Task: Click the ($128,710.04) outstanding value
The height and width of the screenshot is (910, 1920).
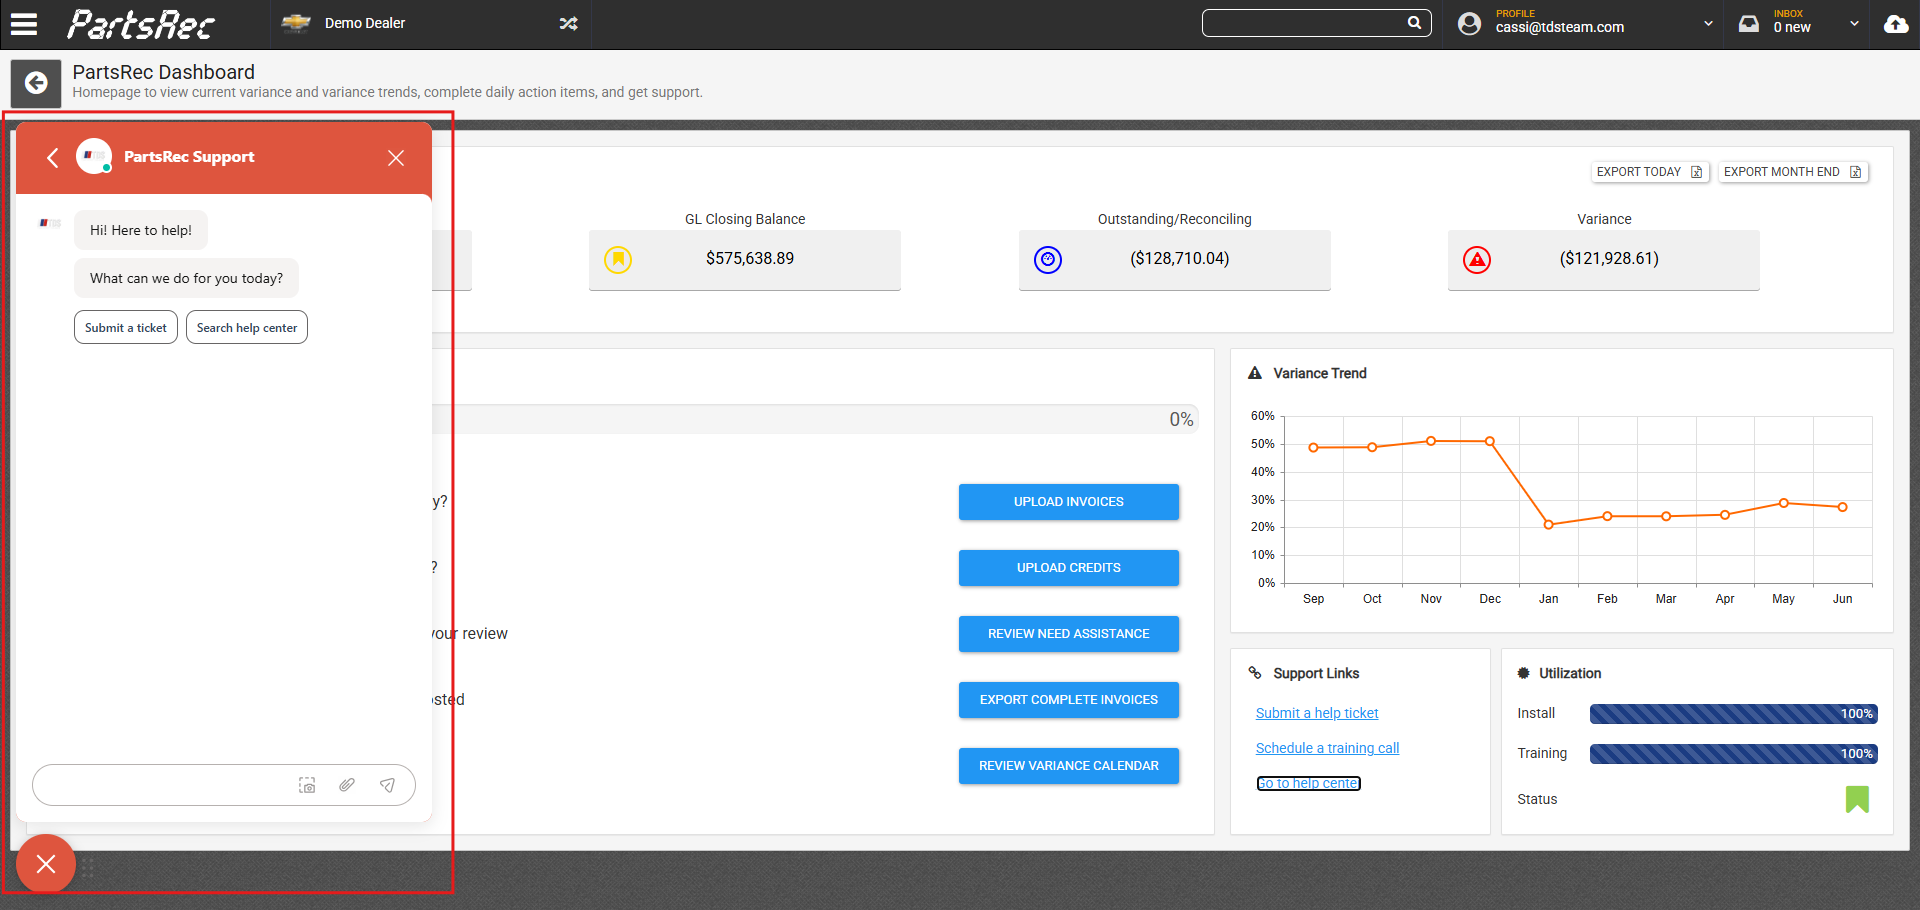Action: tap(1180, 258)
